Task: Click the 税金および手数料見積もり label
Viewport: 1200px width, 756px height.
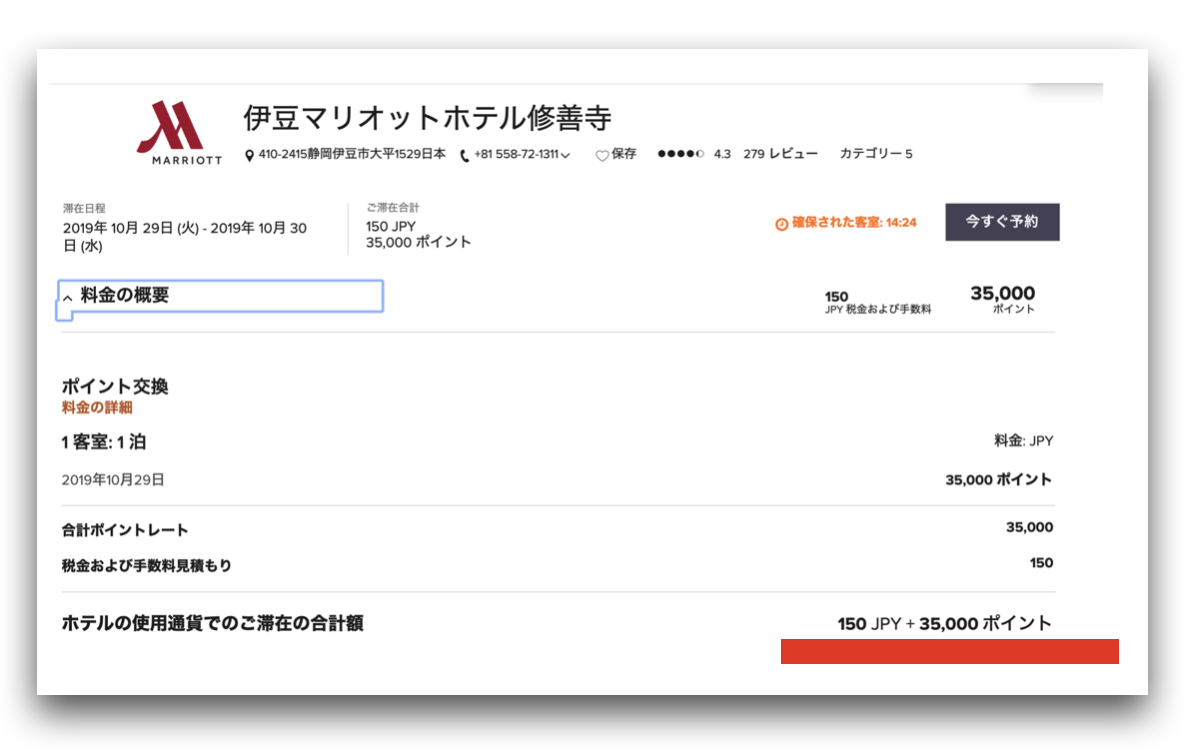Action: [147, 566]
